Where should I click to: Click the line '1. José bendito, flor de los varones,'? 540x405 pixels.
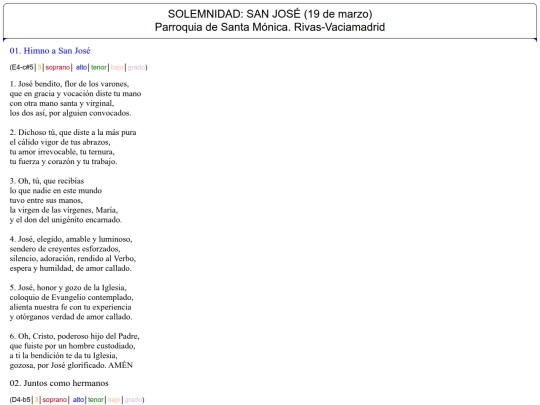70,84
